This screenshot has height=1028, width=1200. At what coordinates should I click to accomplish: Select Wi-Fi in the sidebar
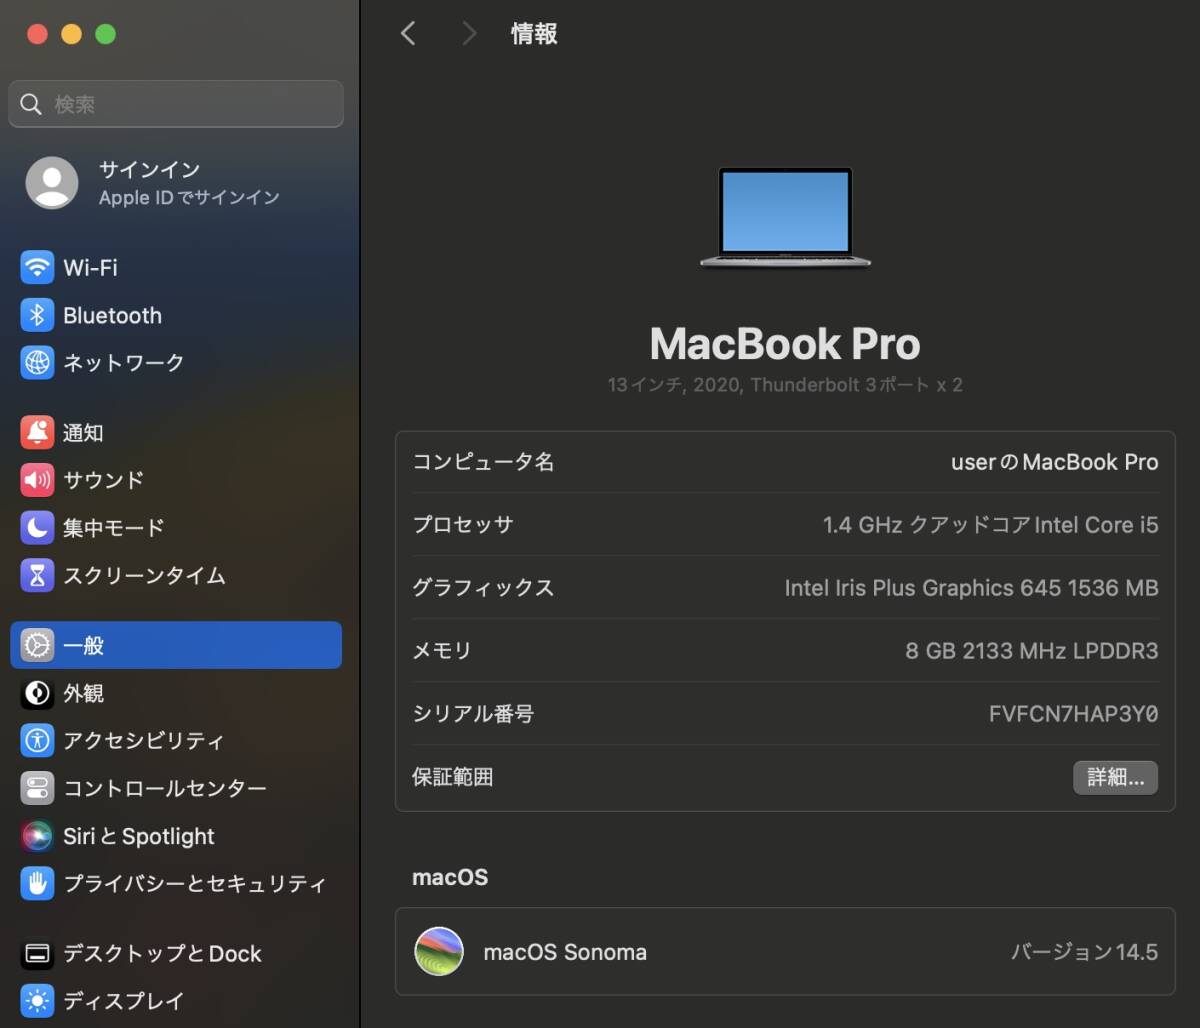[x=176, y=268]
